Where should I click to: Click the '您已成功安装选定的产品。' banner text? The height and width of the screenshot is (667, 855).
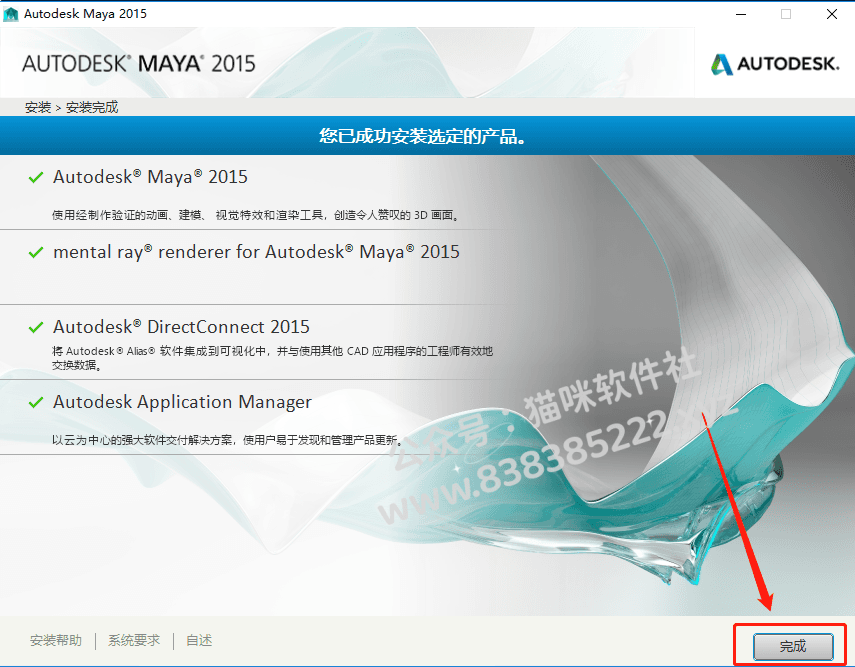tap(423, 136)
